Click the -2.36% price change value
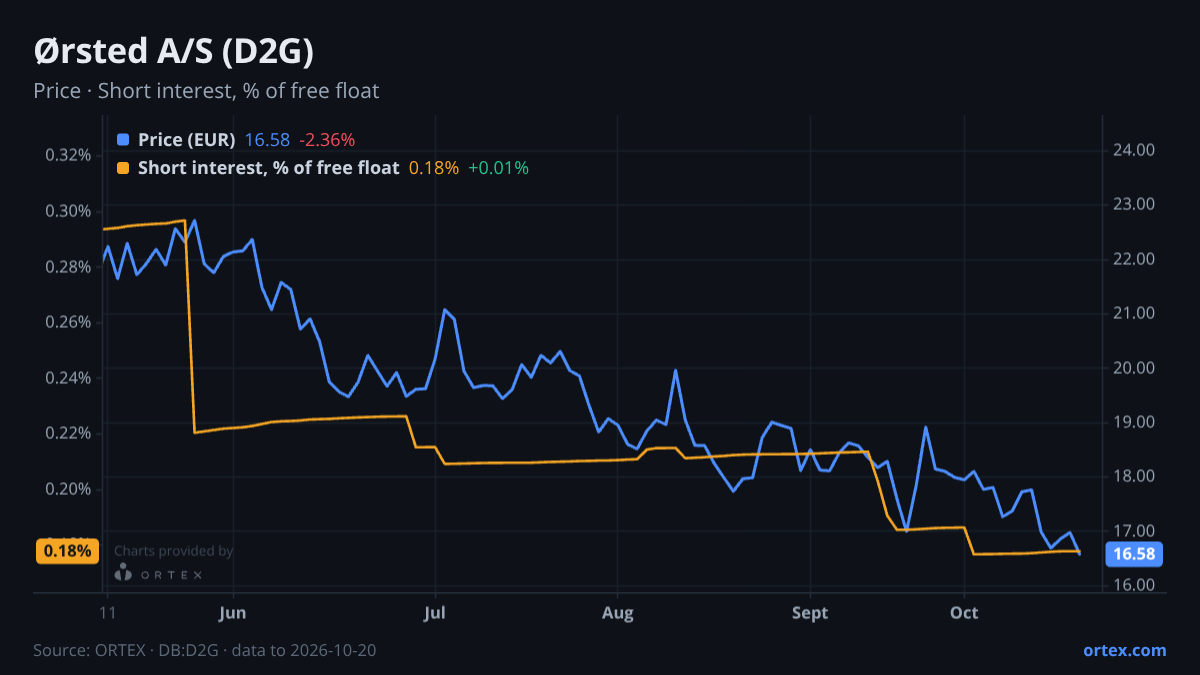The height and width of the screenshot is (675, 1200). point(327,140)
